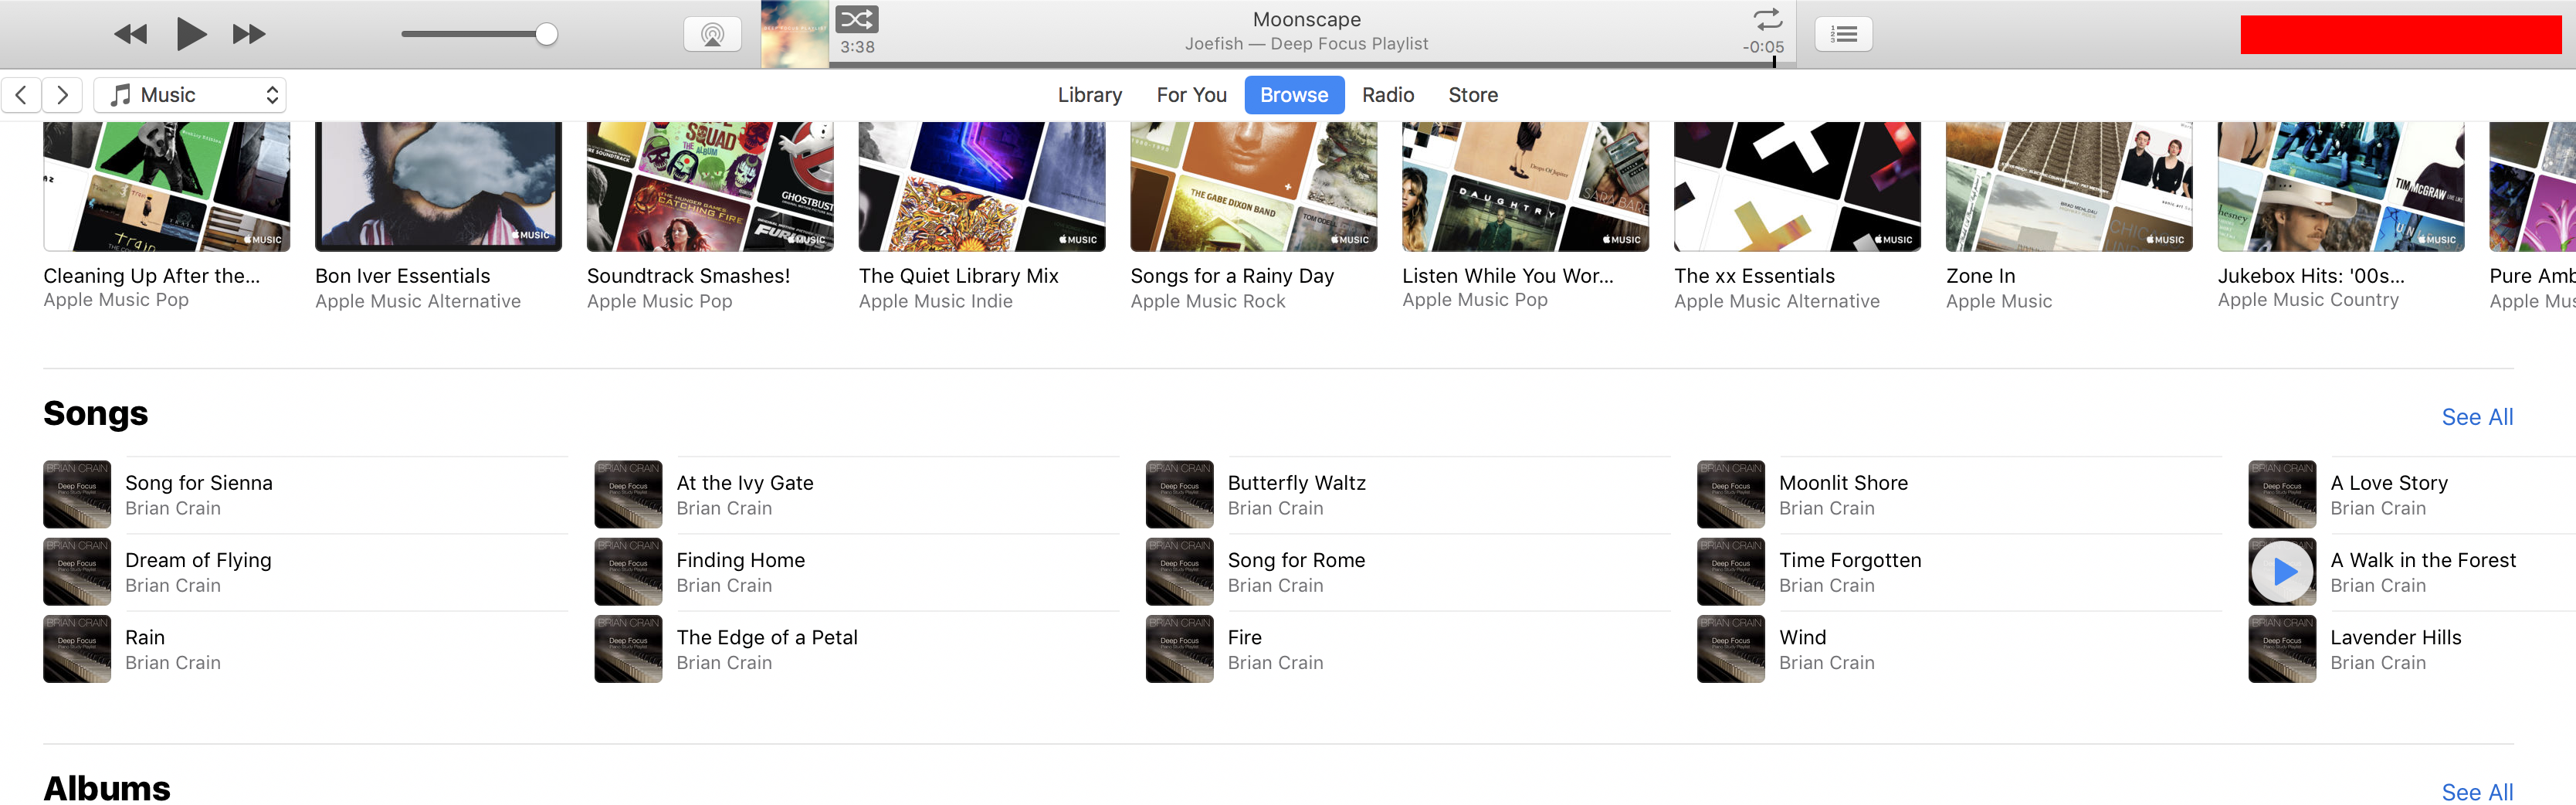Toggle shuffle mode
Viewport: 2576px width, 805px height.
pyautogui.click(x=856, y=19)
